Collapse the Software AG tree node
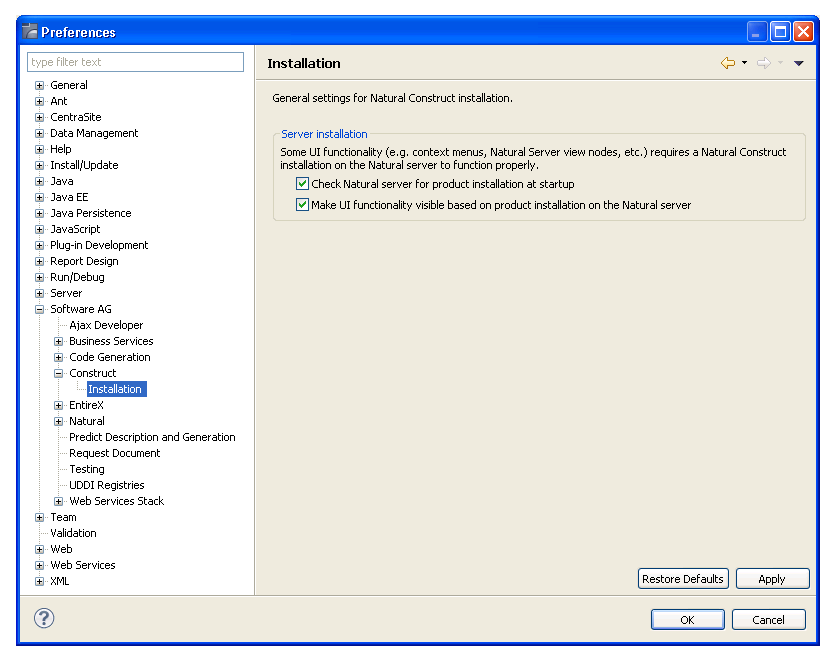Viewport: 837px width, 661px height. (40, 309)
